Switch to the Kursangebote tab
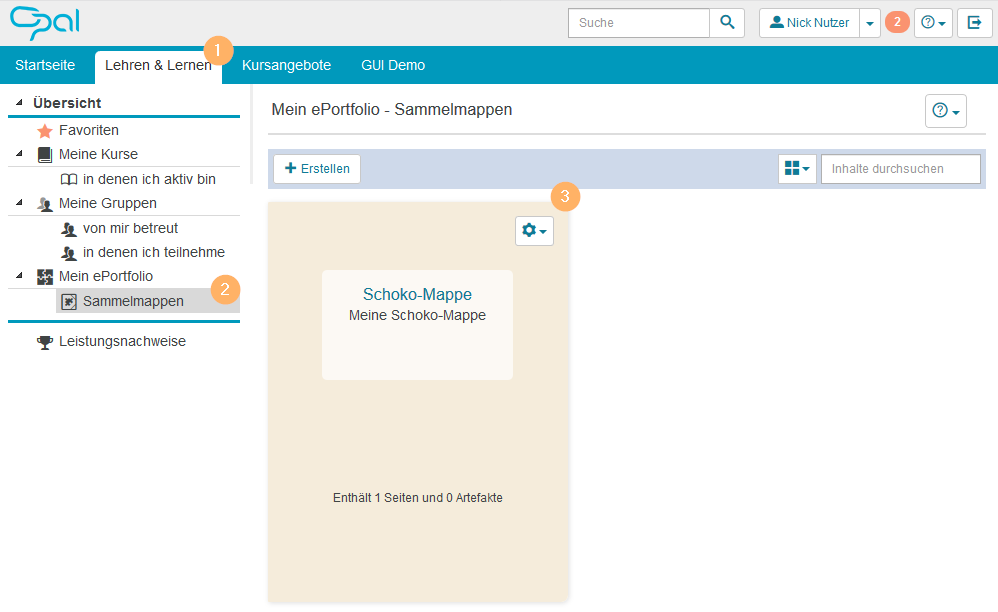 tap(286, 65)
